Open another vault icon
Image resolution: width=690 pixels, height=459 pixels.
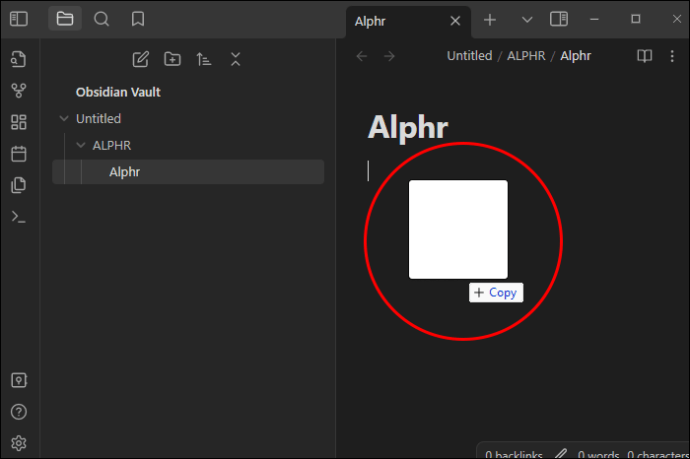point(18,380)
